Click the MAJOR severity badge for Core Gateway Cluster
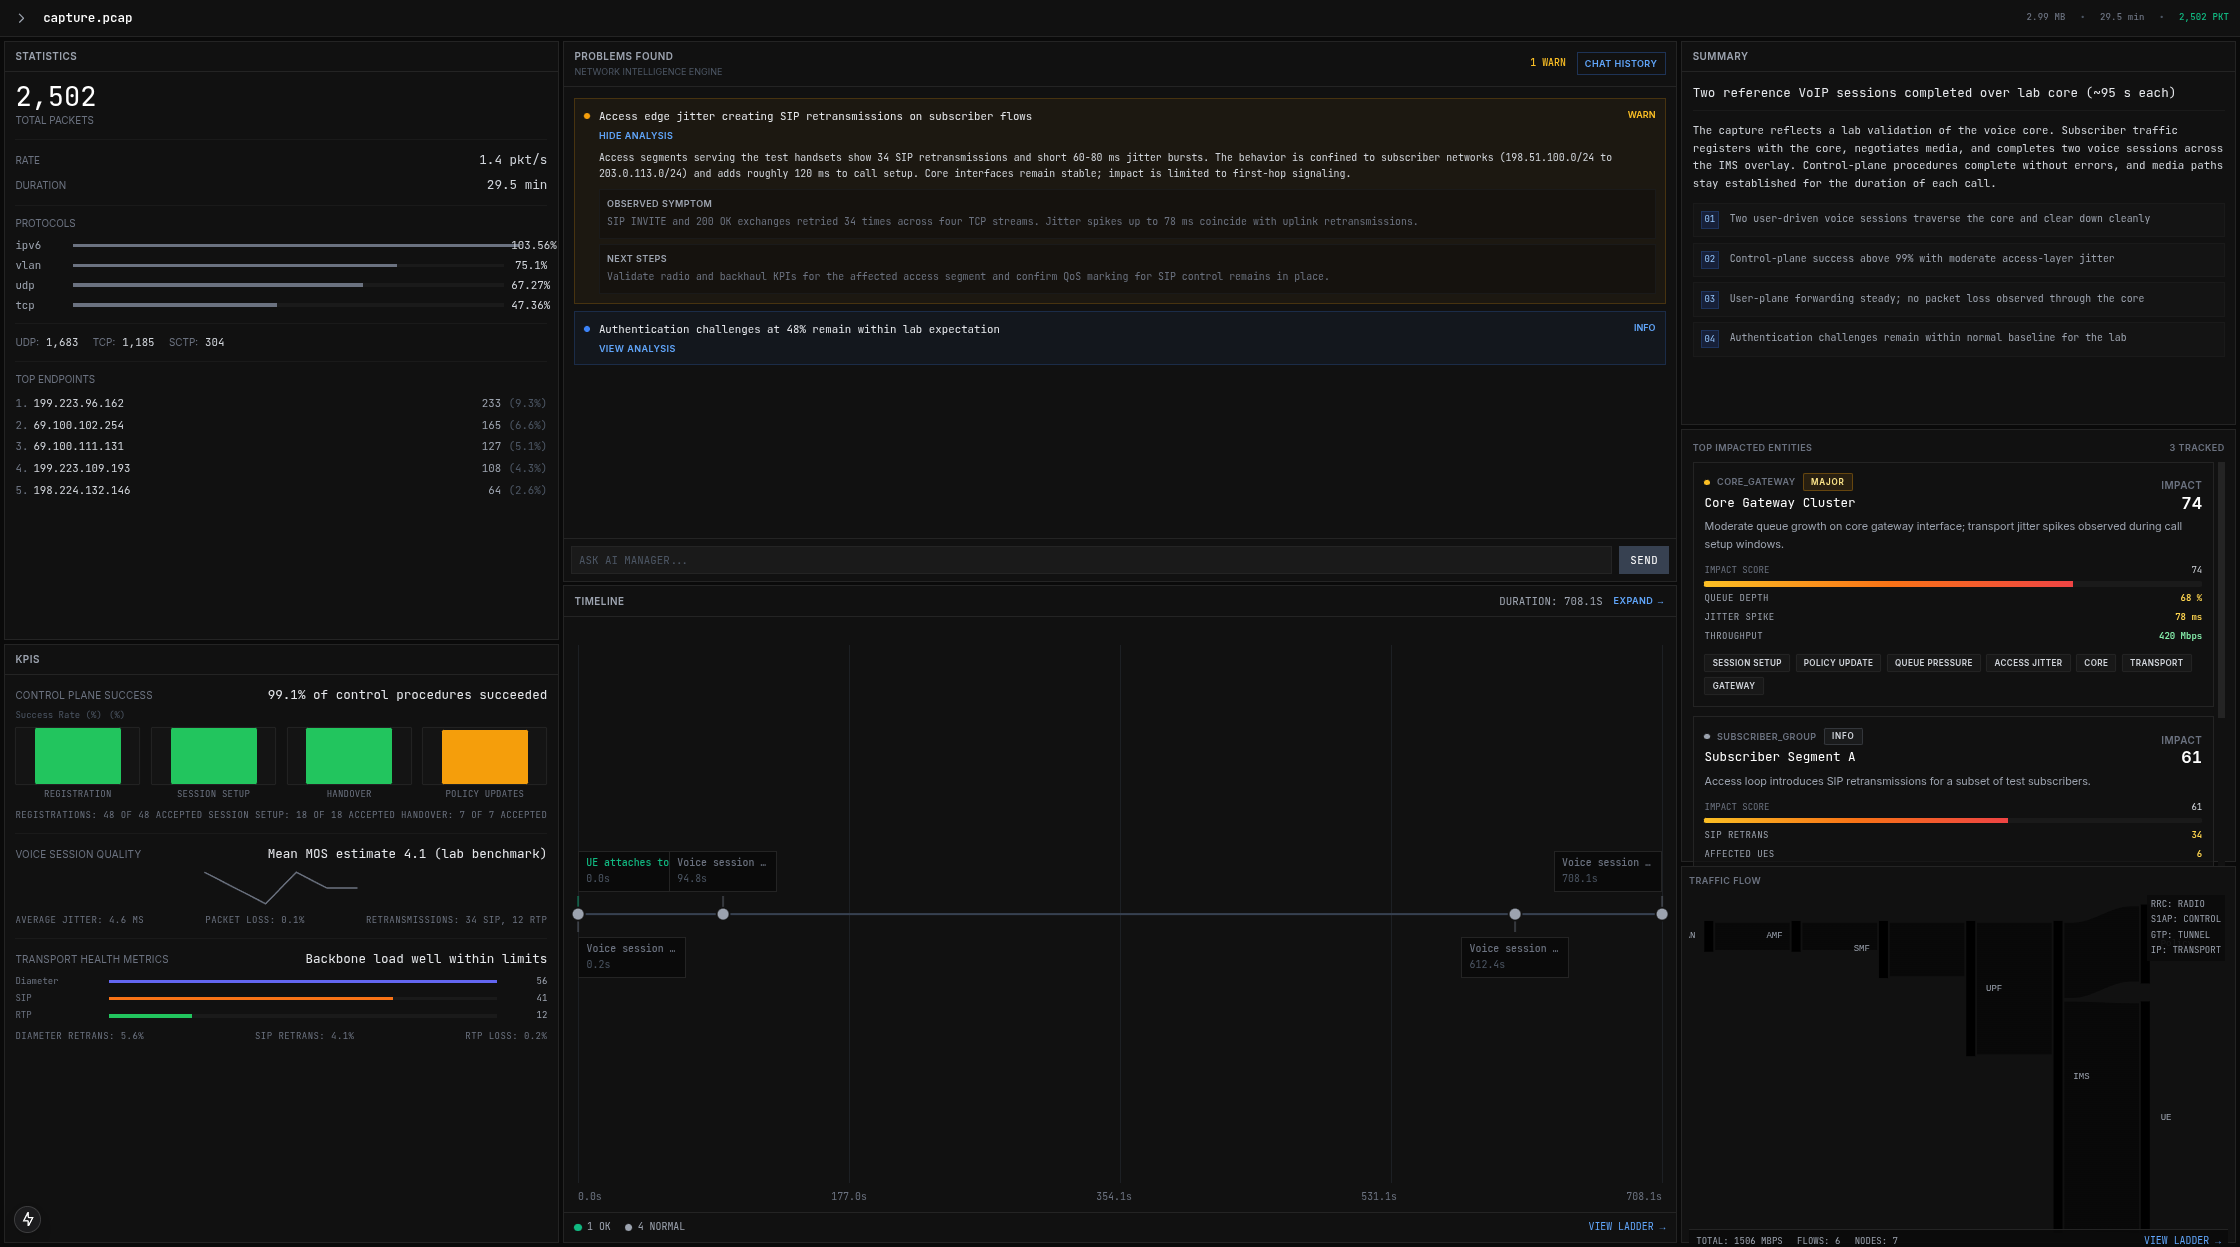The image size is (2240, 1247). click(1828, 481)
